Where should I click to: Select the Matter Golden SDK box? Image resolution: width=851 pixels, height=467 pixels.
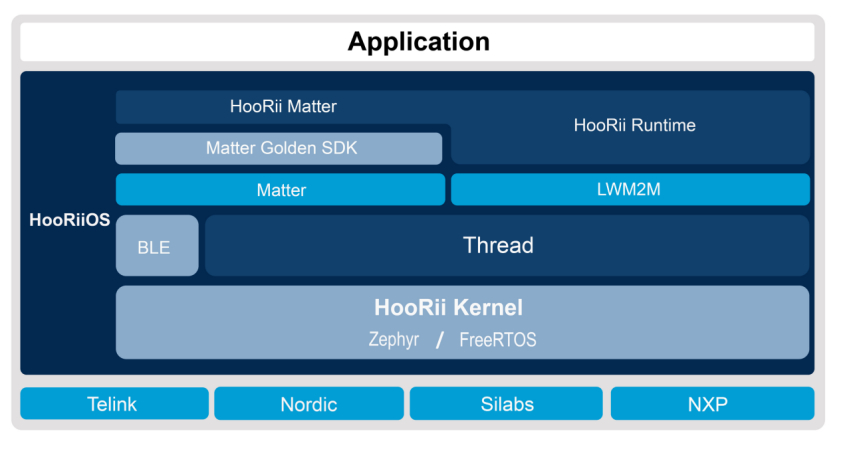click(x=280, y=148)
